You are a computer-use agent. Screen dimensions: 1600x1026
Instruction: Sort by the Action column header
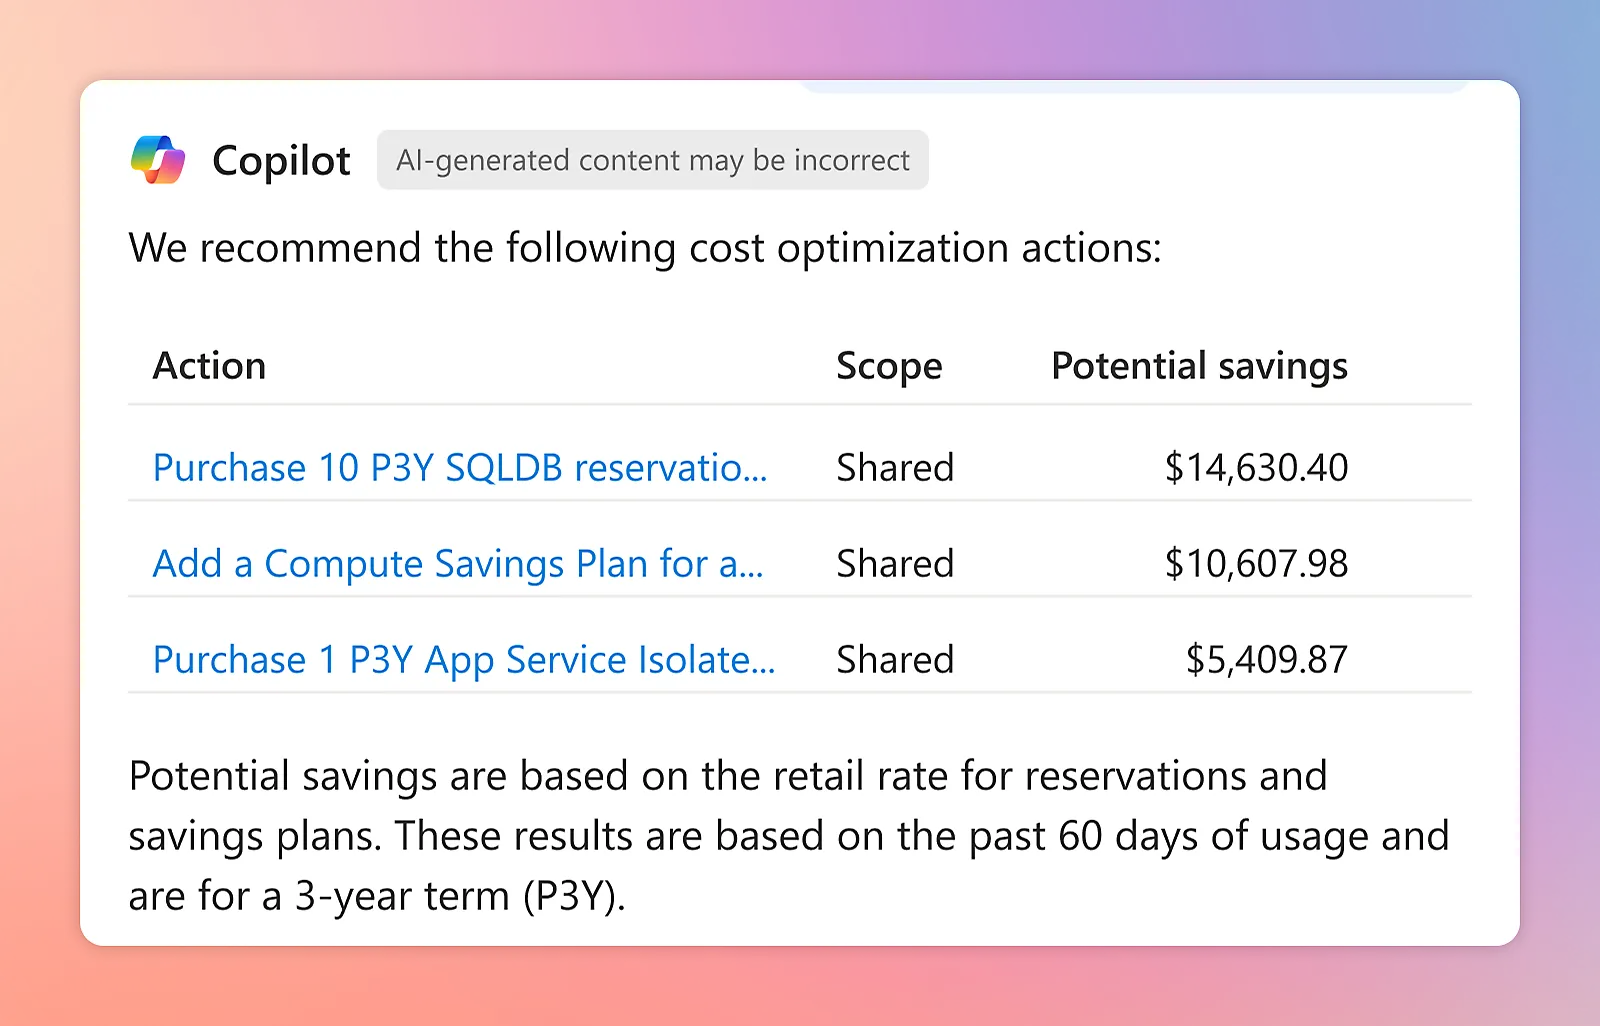coord(209,366)
